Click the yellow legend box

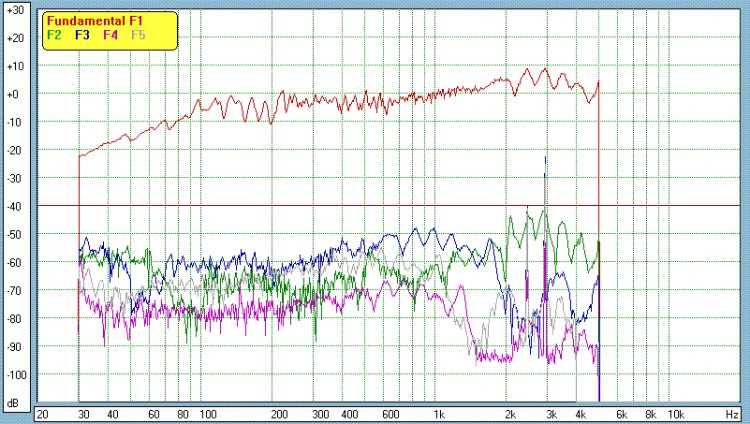click(110, 31)
